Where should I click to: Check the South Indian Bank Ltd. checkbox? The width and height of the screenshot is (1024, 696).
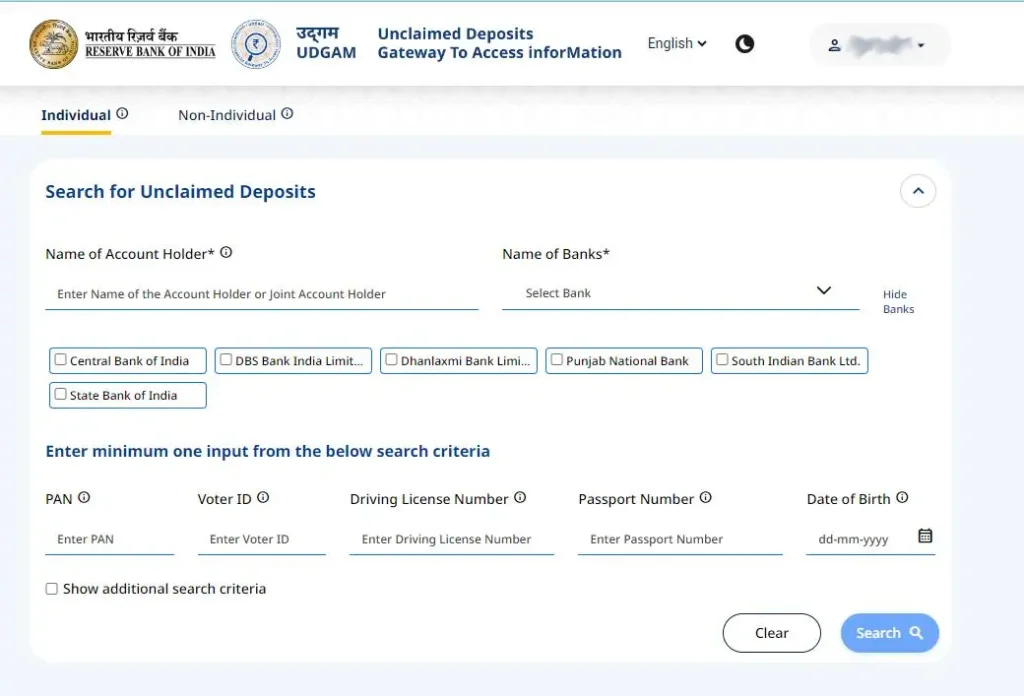pyautogui.click(x=722, y=359)
